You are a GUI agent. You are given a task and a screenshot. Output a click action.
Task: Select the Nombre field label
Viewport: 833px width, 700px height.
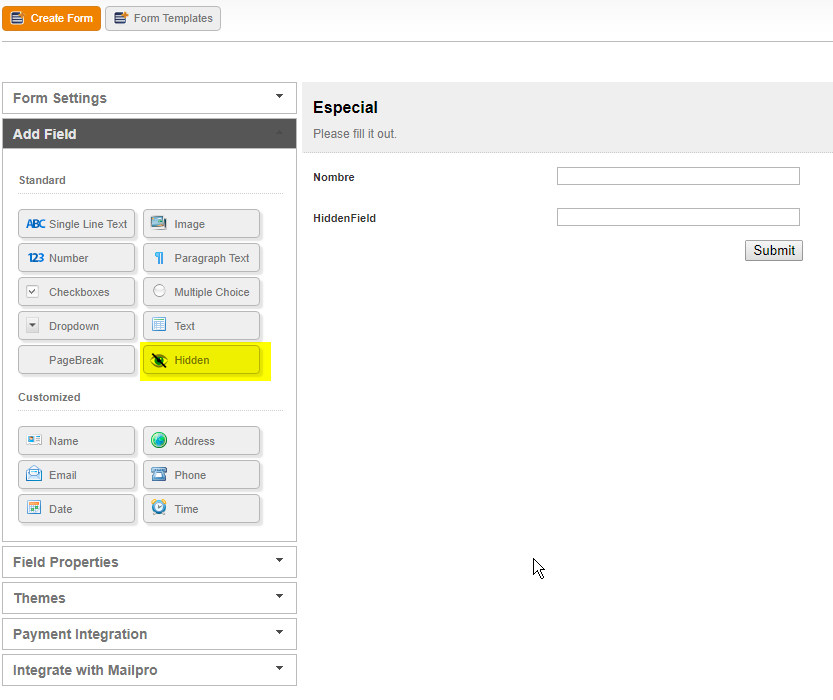[334, 177]
